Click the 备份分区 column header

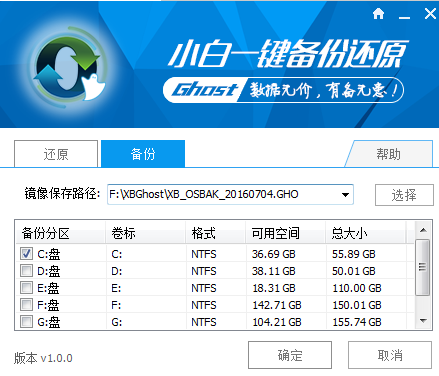pos(61,233)
